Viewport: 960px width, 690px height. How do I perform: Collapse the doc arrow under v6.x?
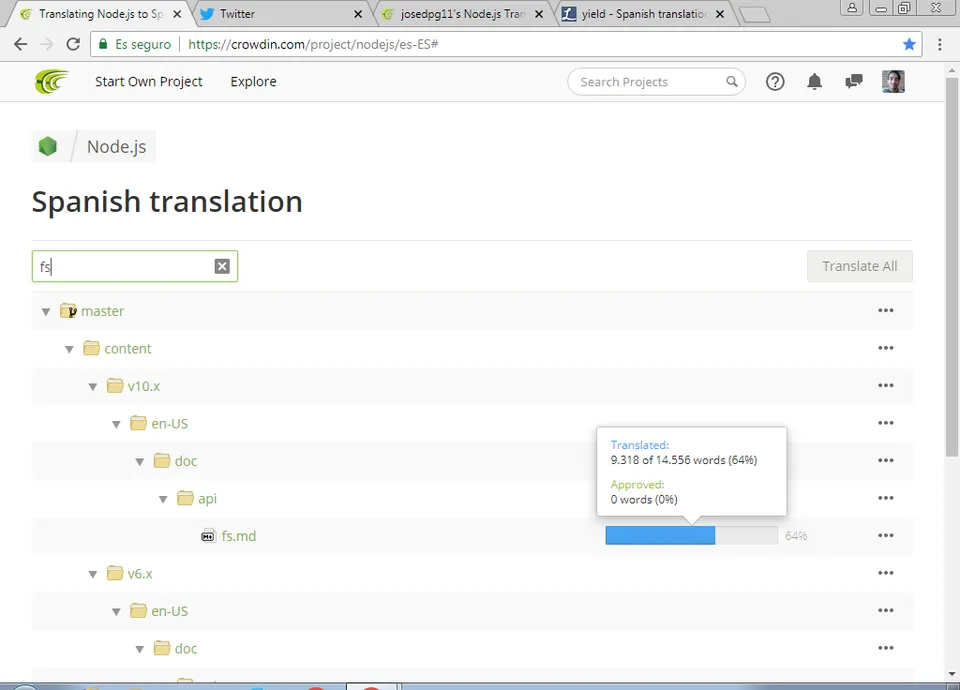(x=140, y=649)
